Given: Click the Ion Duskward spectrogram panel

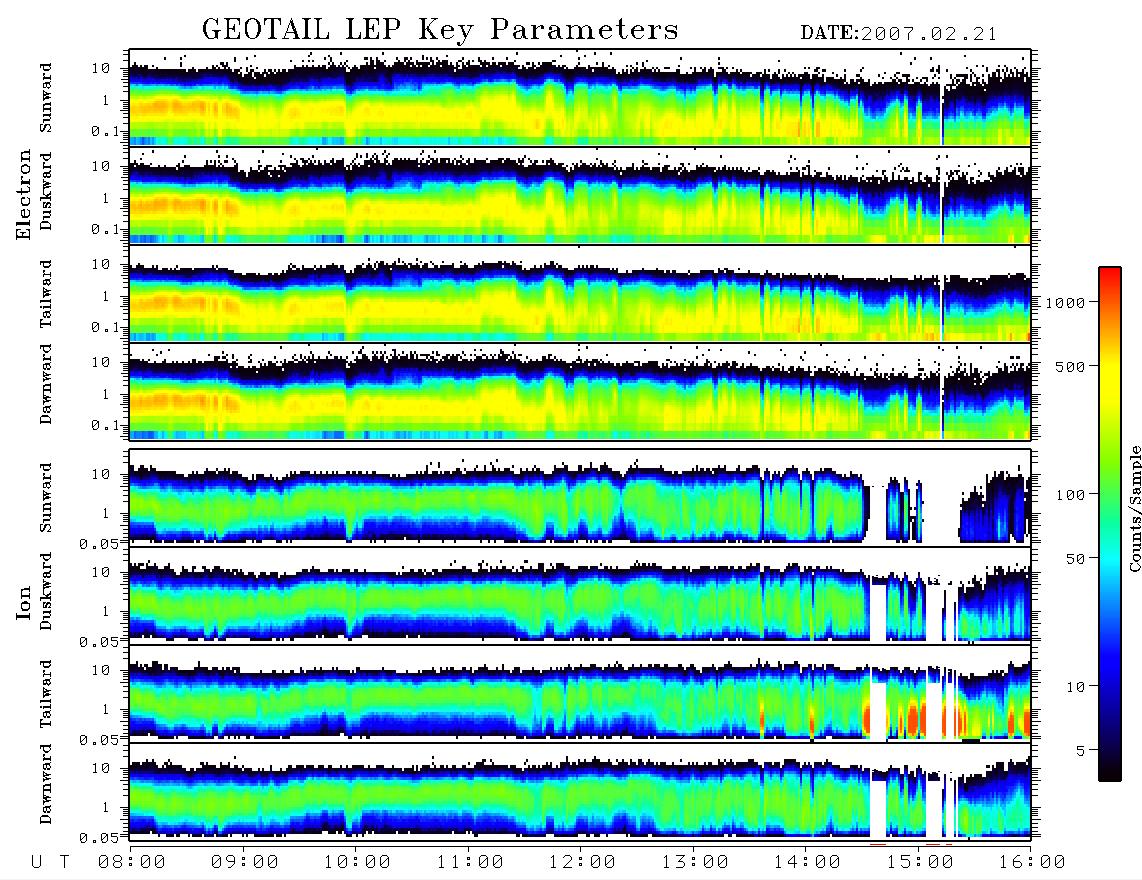Looking at the screenshot, I should click(580, 595).
